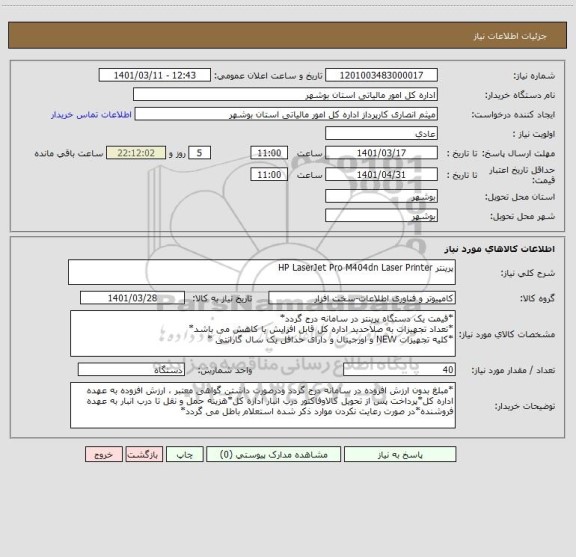Click delivery city field بوشهر
576x557 pixels.
[x=381, y=216]
